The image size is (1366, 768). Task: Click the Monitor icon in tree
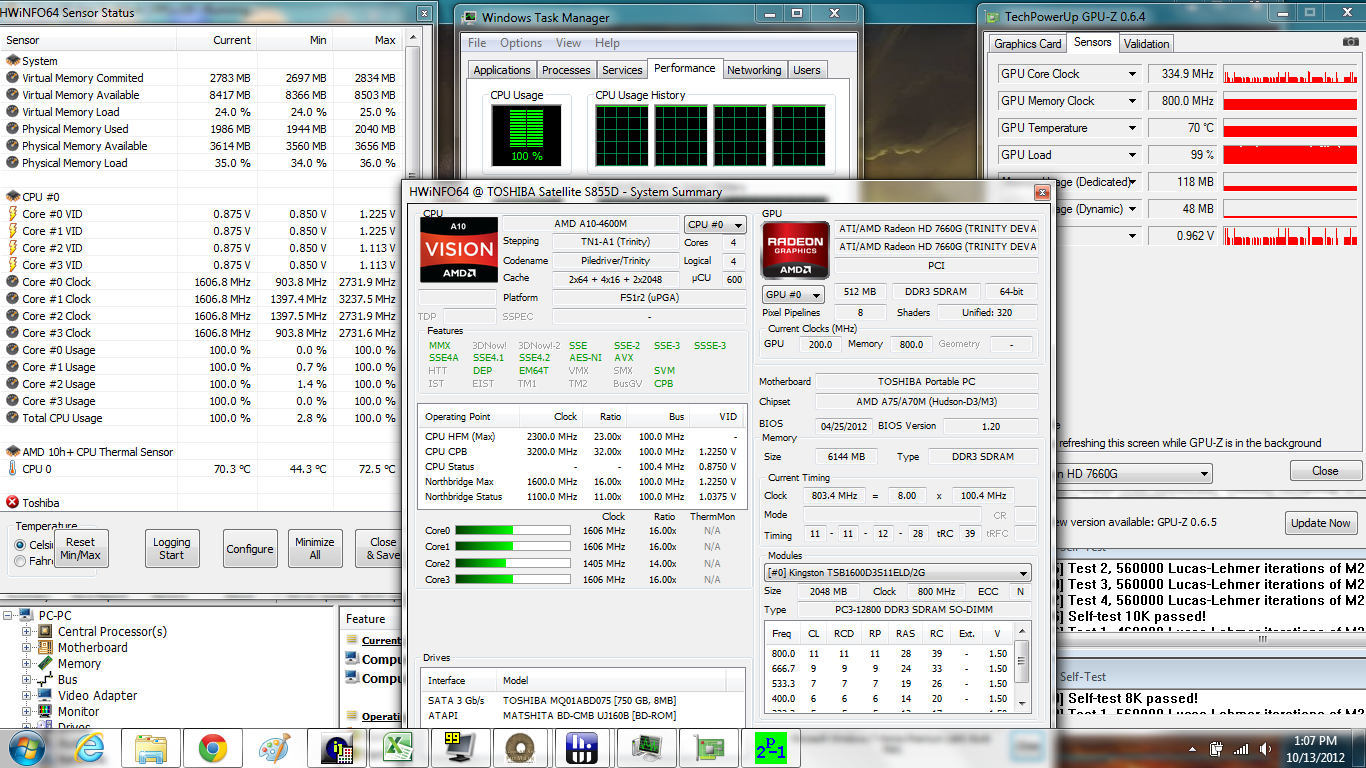[46, 711]
